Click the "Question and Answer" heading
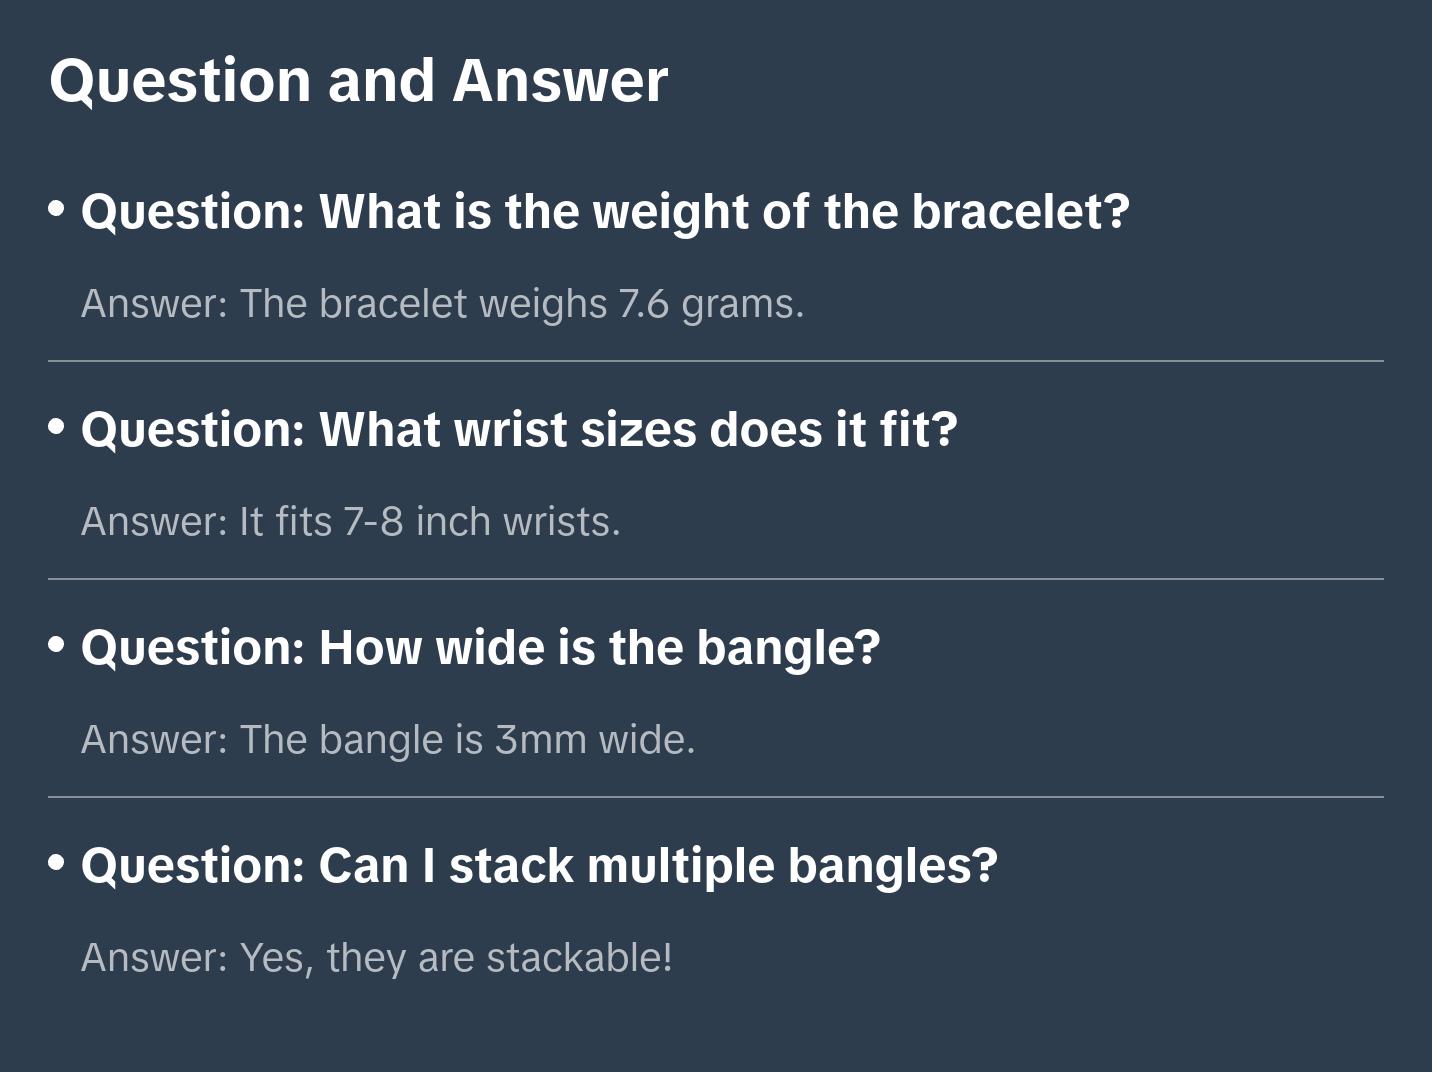 coord(358,80)
